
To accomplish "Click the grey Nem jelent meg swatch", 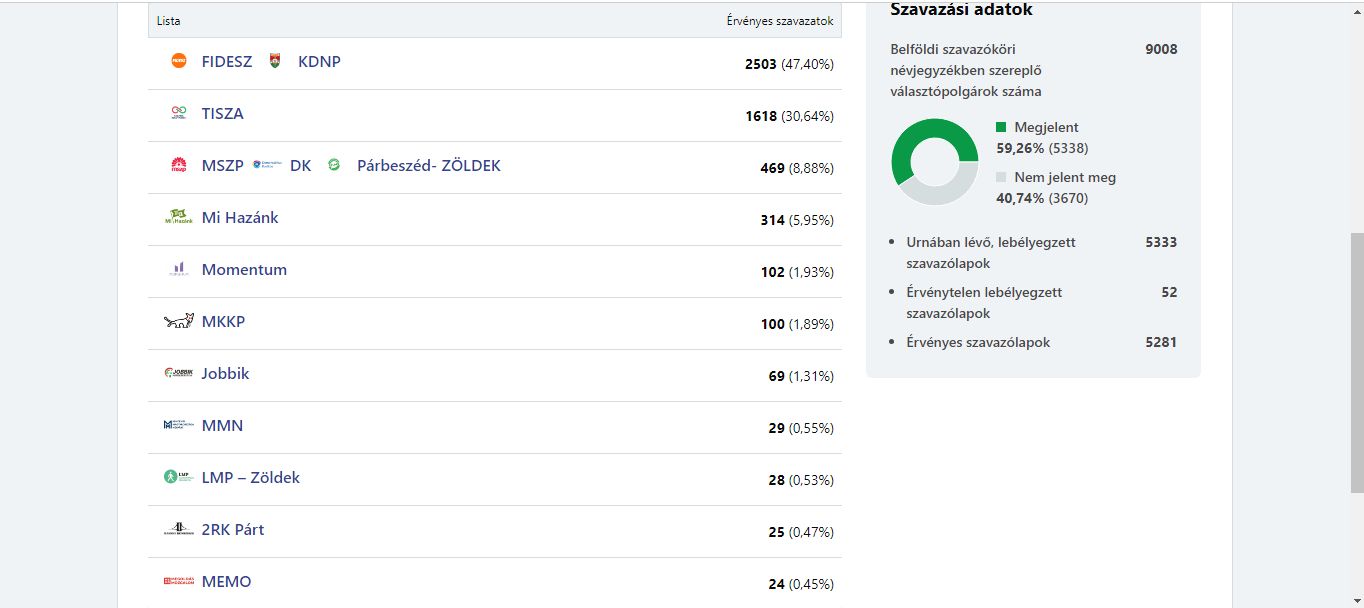I will tap(1002, 178).
